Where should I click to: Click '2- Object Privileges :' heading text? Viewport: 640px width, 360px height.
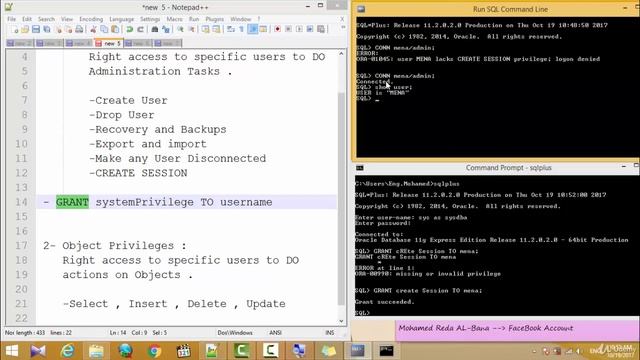pos(115,246)
